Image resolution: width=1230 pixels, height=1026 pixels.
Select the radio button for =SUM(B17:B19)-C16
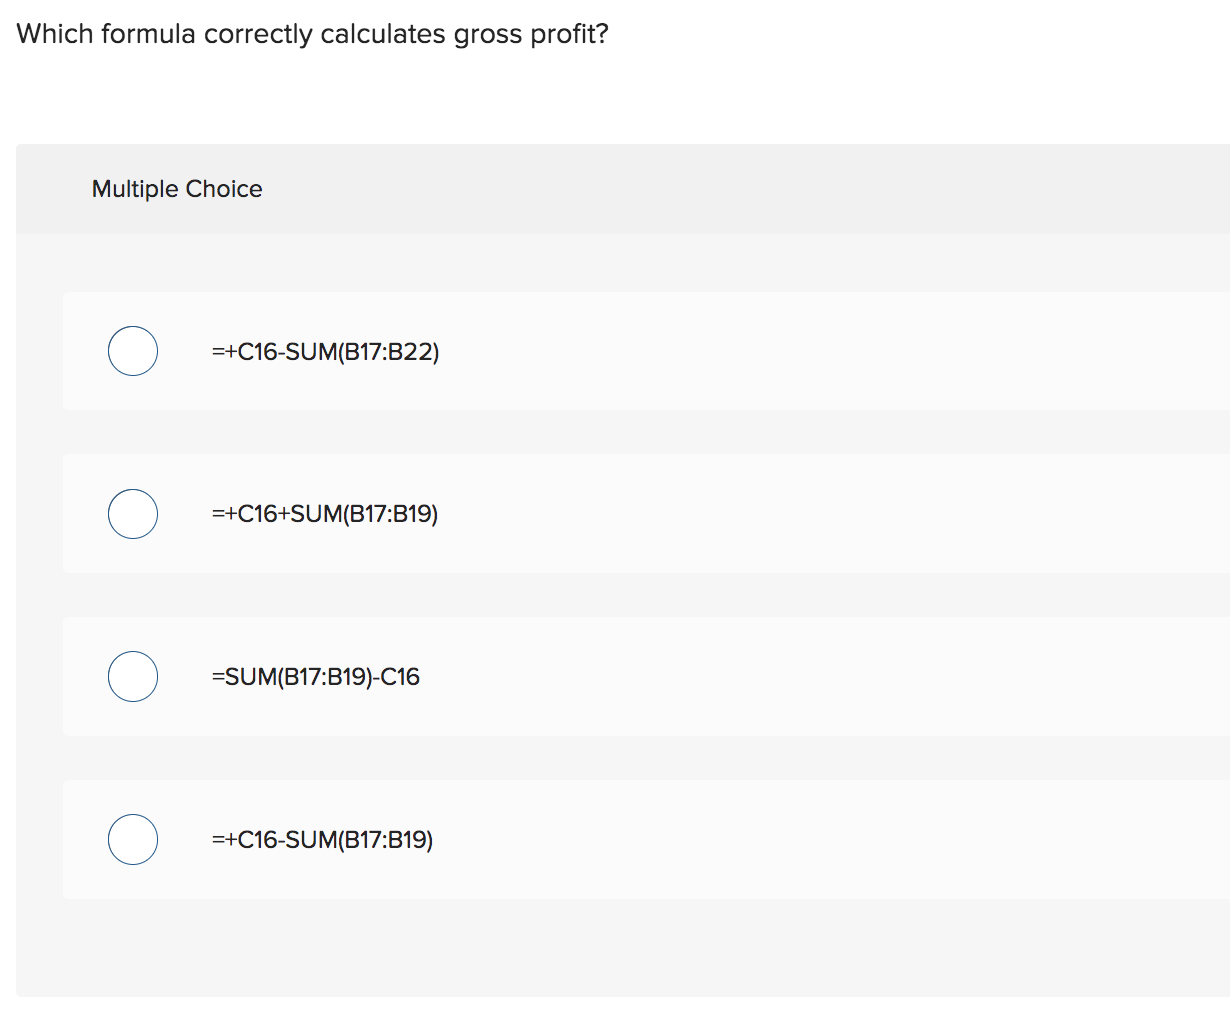pyautogui.click(x=132, y=676)
